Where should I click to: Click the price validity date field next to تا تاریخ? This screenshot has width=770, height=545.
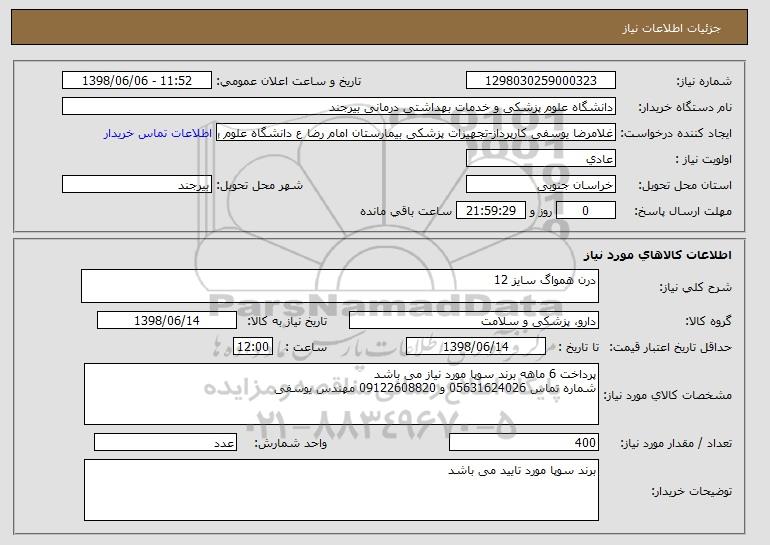coord(476,347)
